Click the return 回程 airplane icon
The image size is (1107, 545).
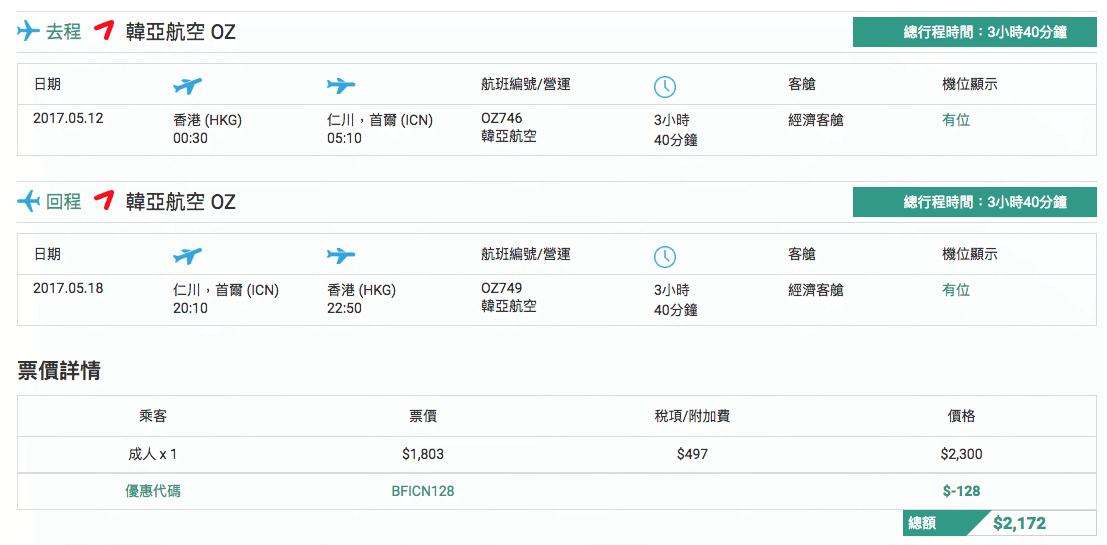[x=28, y=202]
